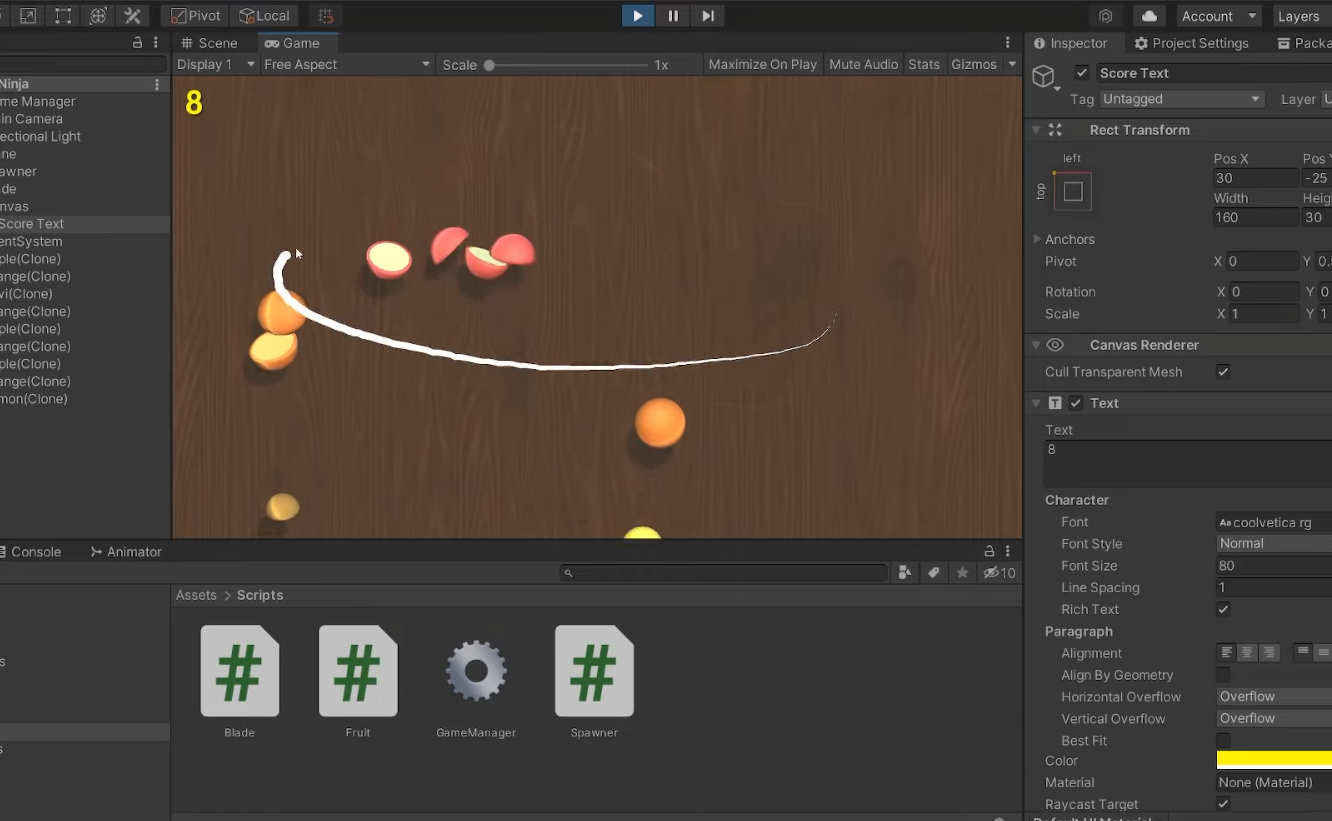Image resolution: width=1332 pixels, height=821 pixels.
Task: Open the Free Aspect dropdown
Action: (347, 64)
